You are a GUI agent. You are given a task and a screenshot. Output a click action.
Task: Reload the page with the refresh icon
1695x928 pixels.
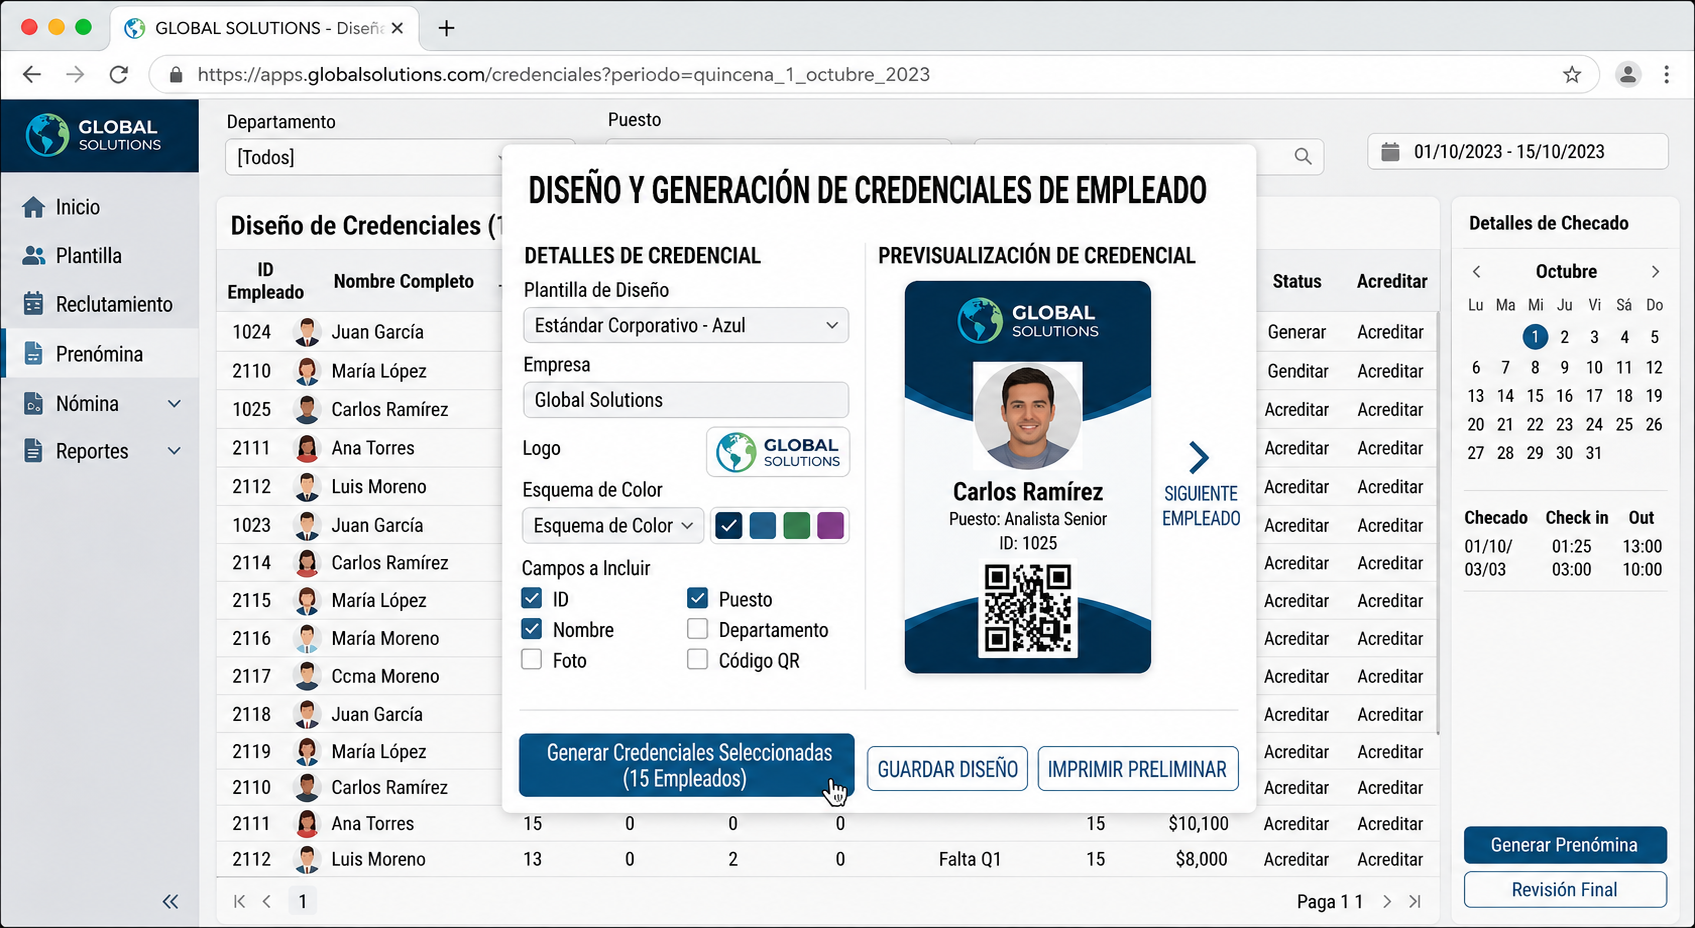coord(119,74)
